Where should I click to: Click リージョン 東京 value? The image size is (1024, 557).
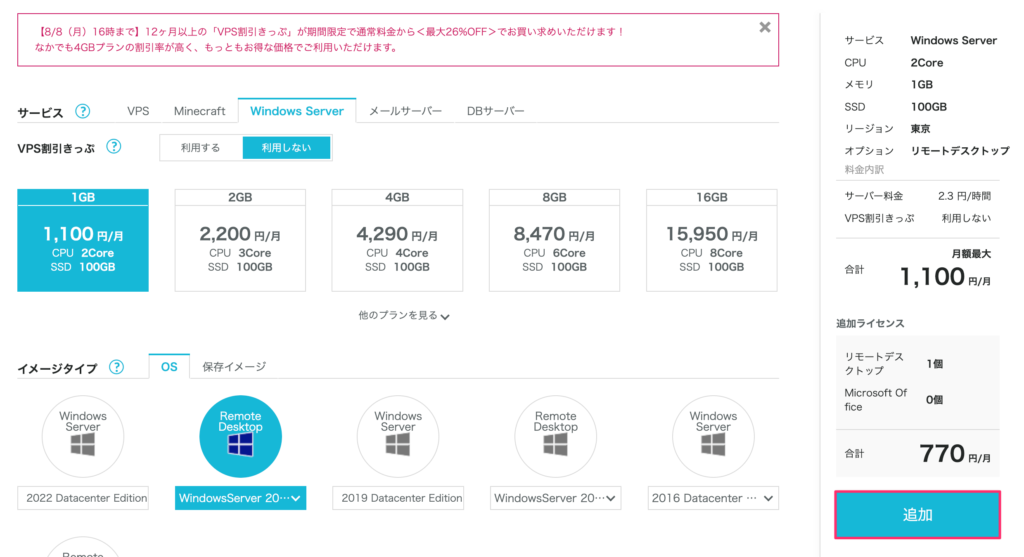[921, 129]
